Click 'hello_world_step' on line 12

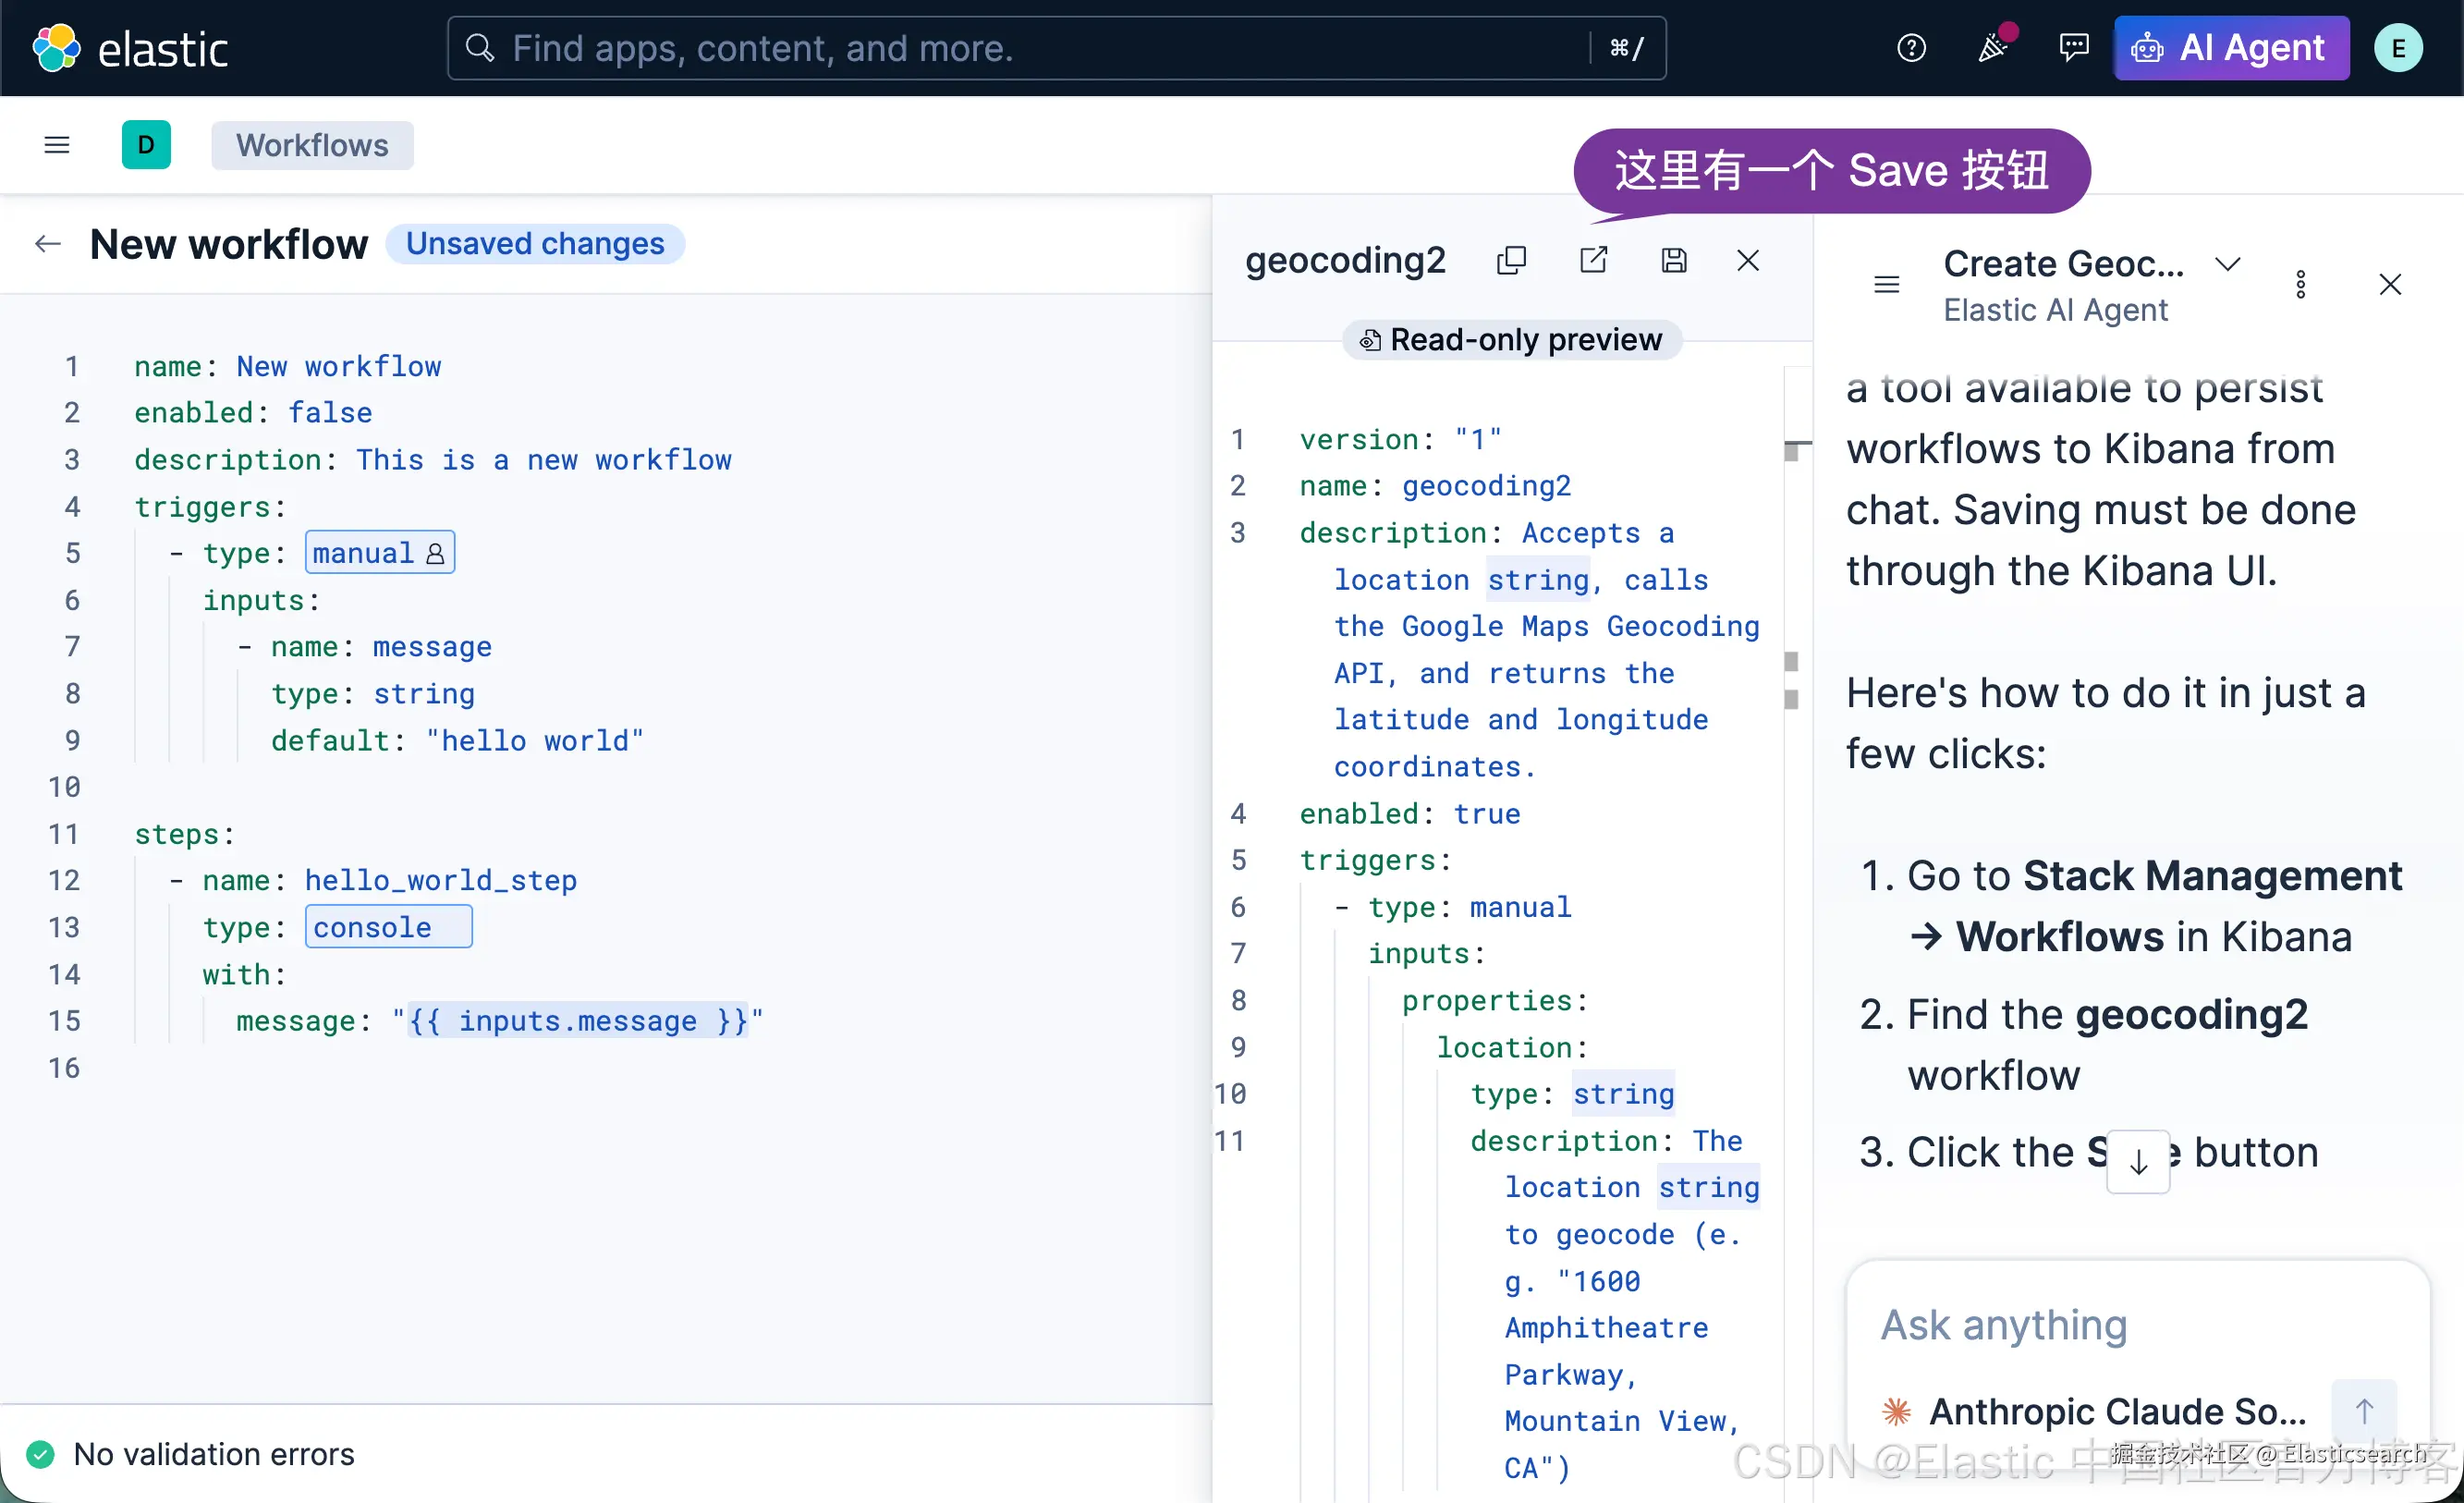(x=441, y=880)
